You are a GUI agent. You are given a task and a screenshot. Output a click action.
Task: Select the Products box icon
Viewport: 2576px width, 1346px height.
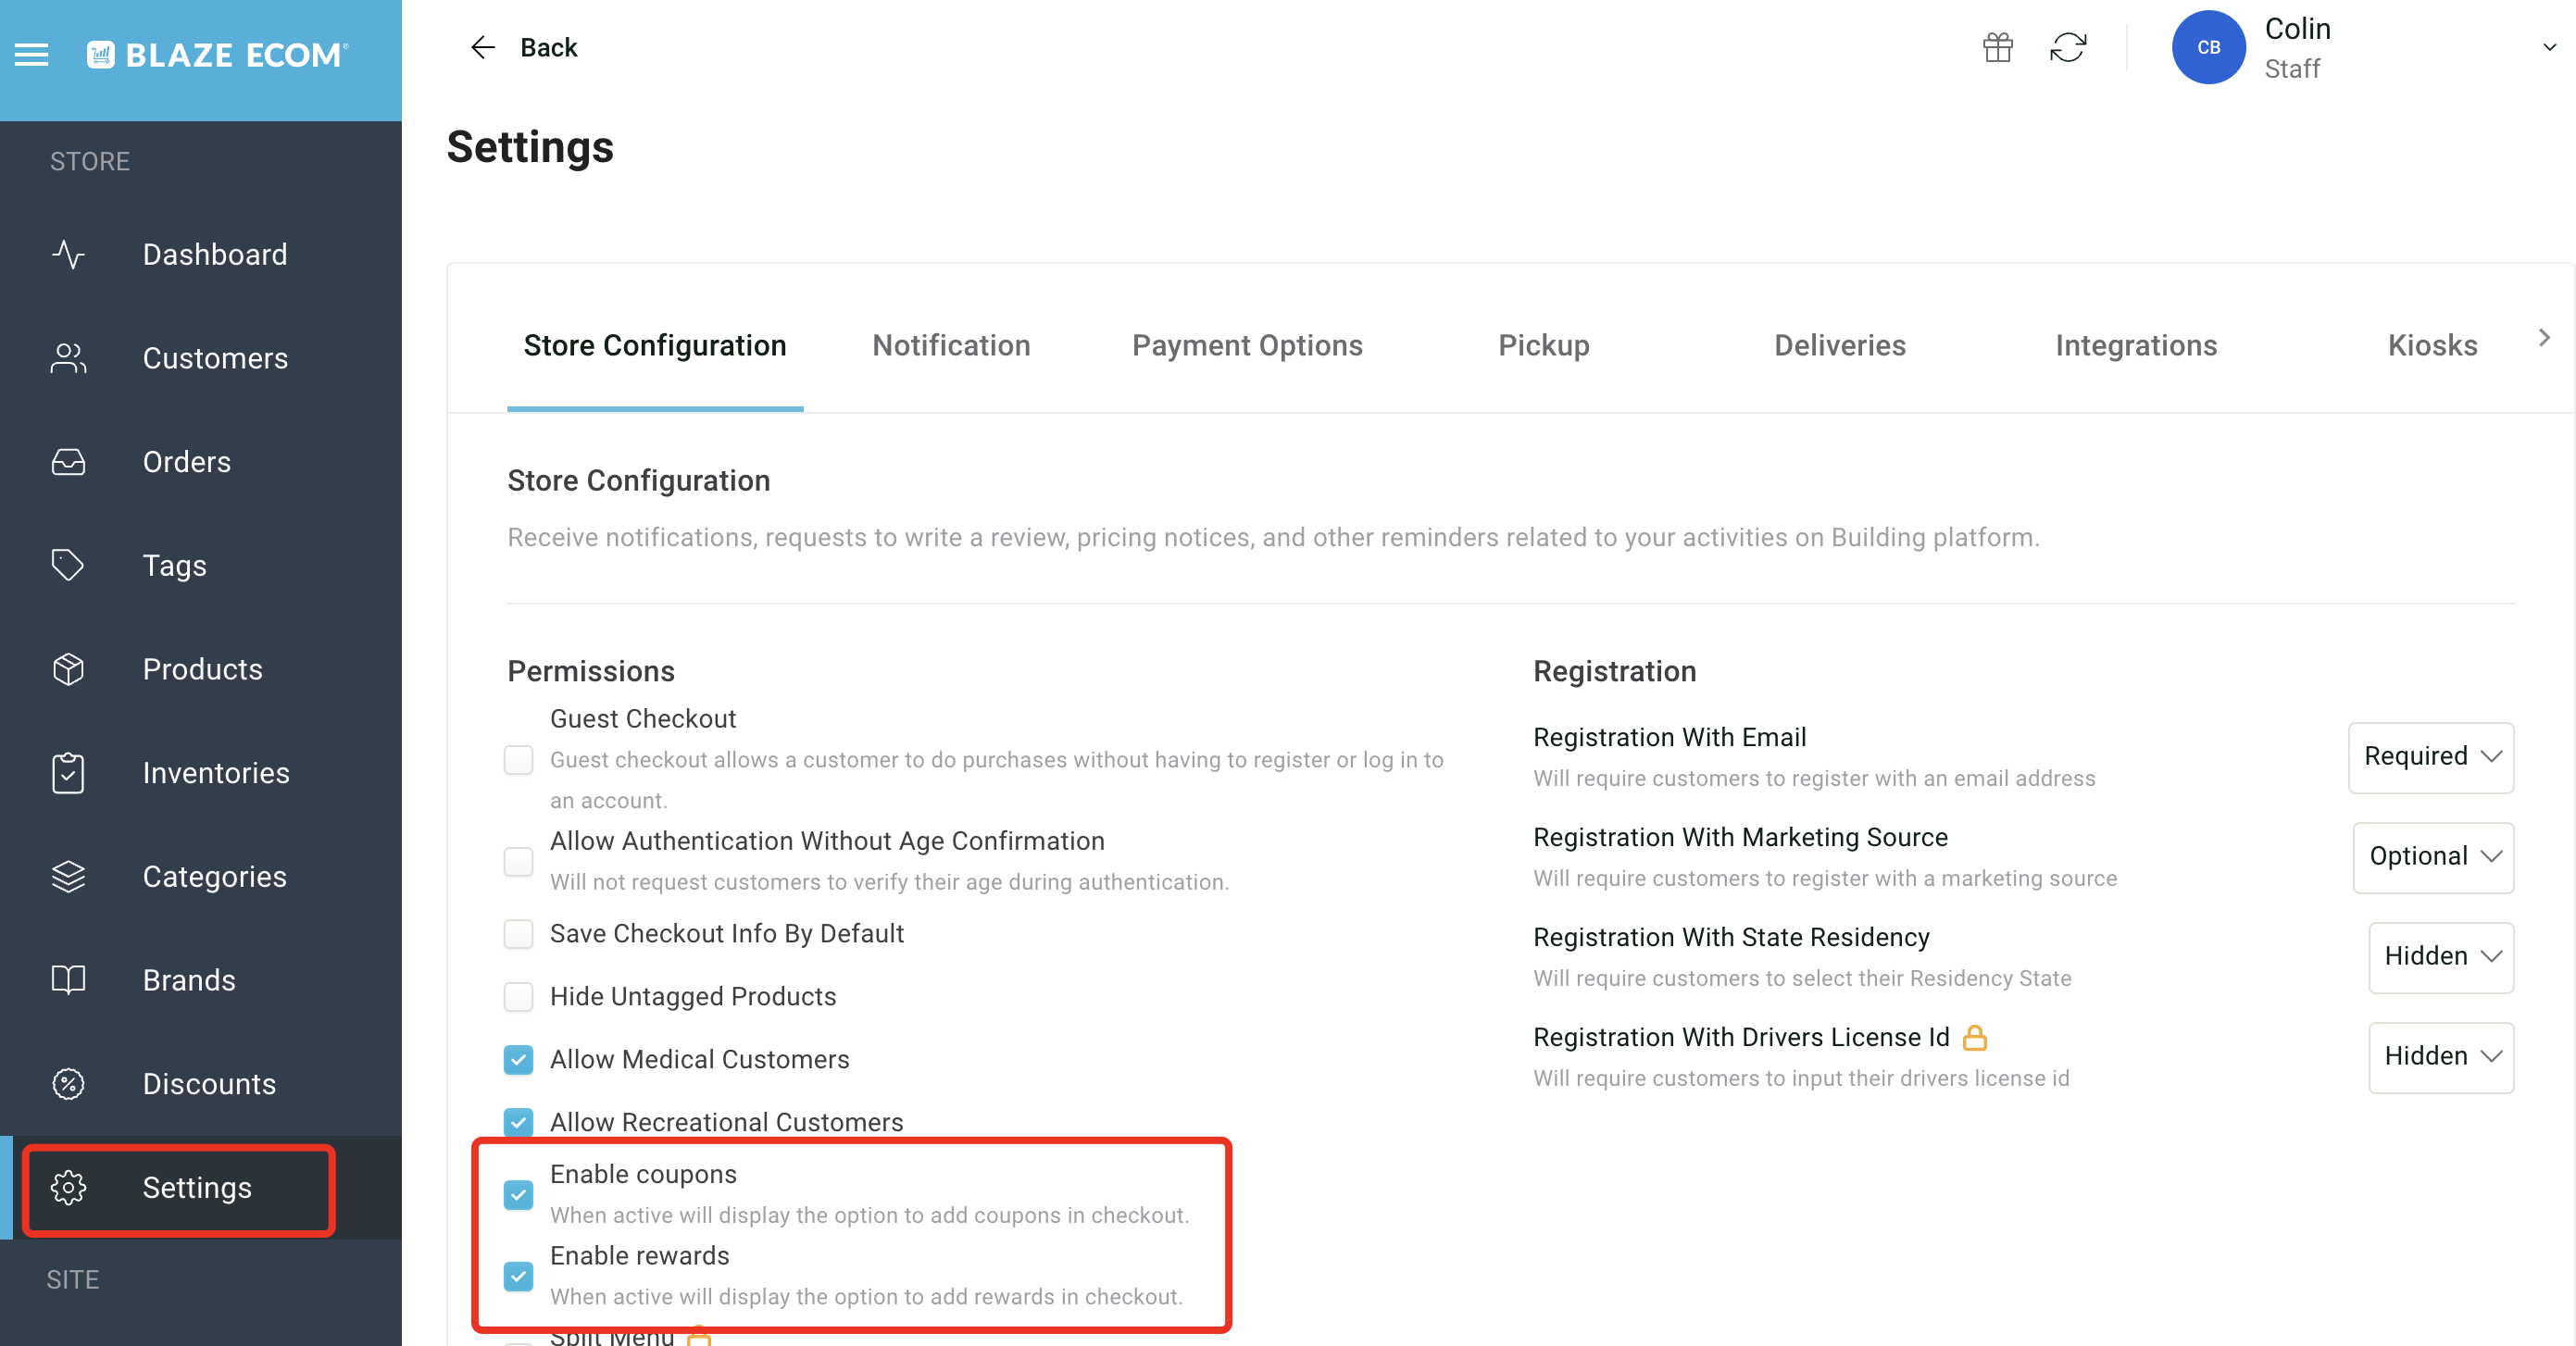coord(67,669)
